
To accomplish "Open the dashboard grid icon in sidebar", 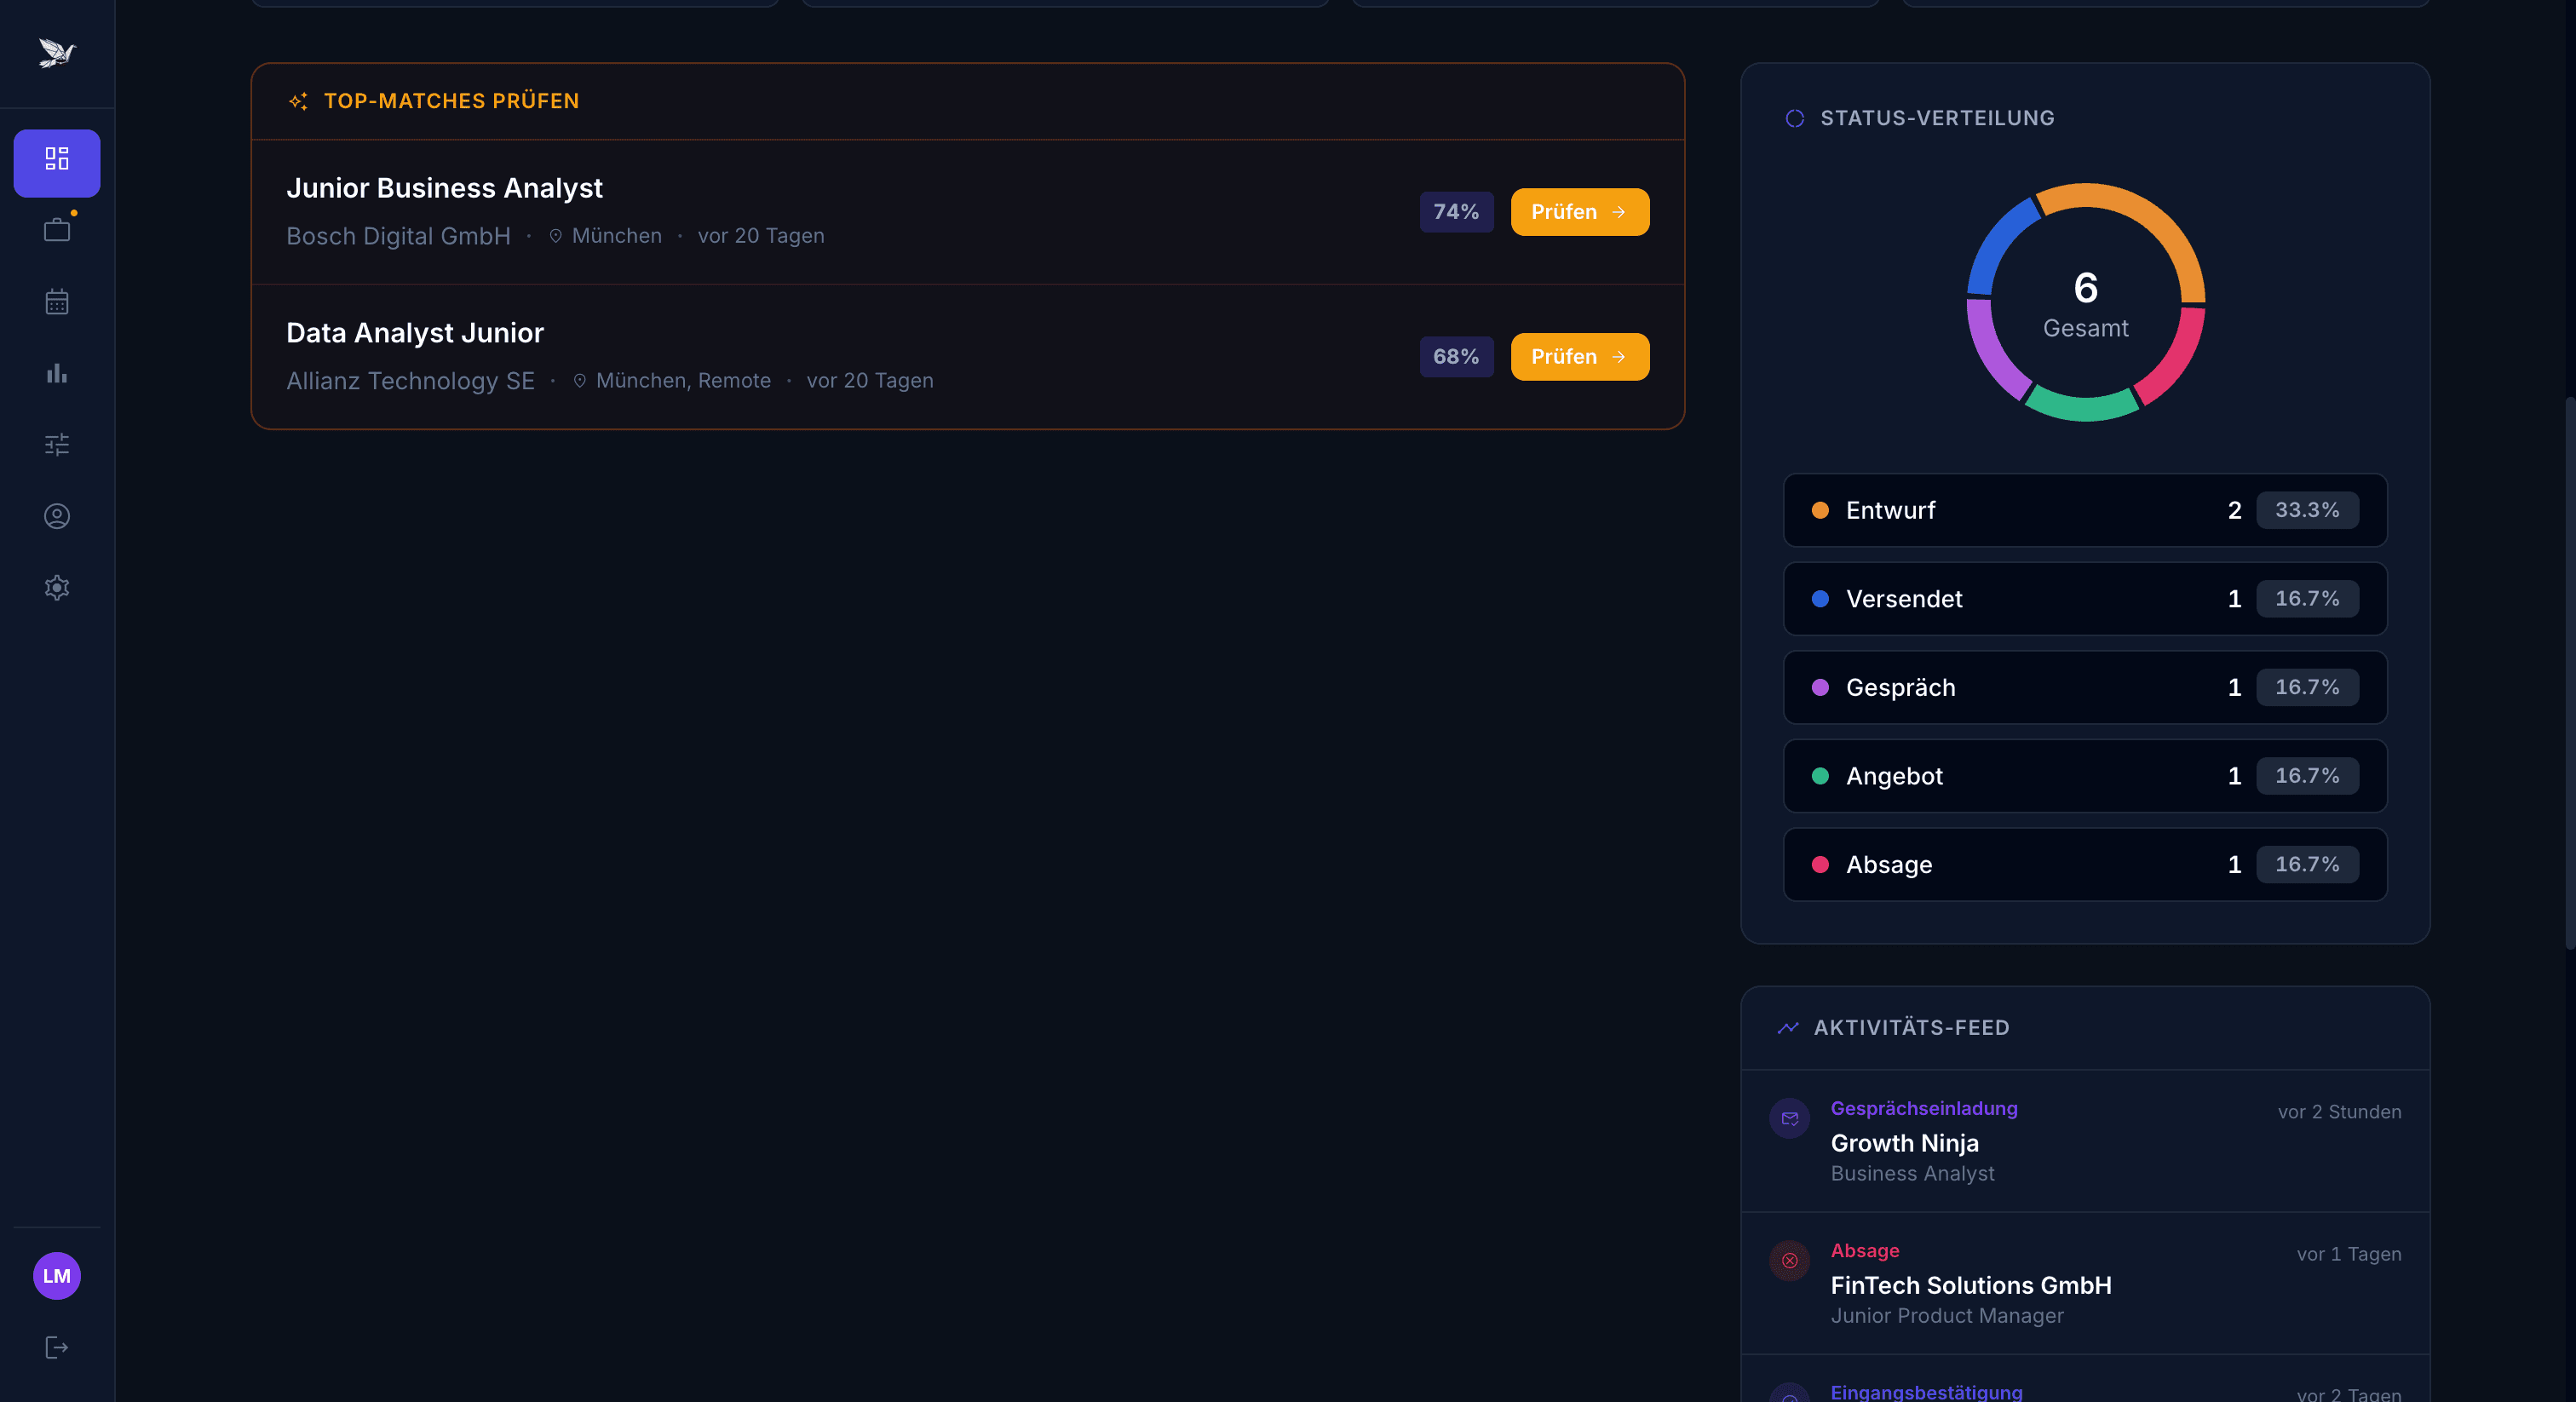I will pyautogui.click(x=57, y=160).
